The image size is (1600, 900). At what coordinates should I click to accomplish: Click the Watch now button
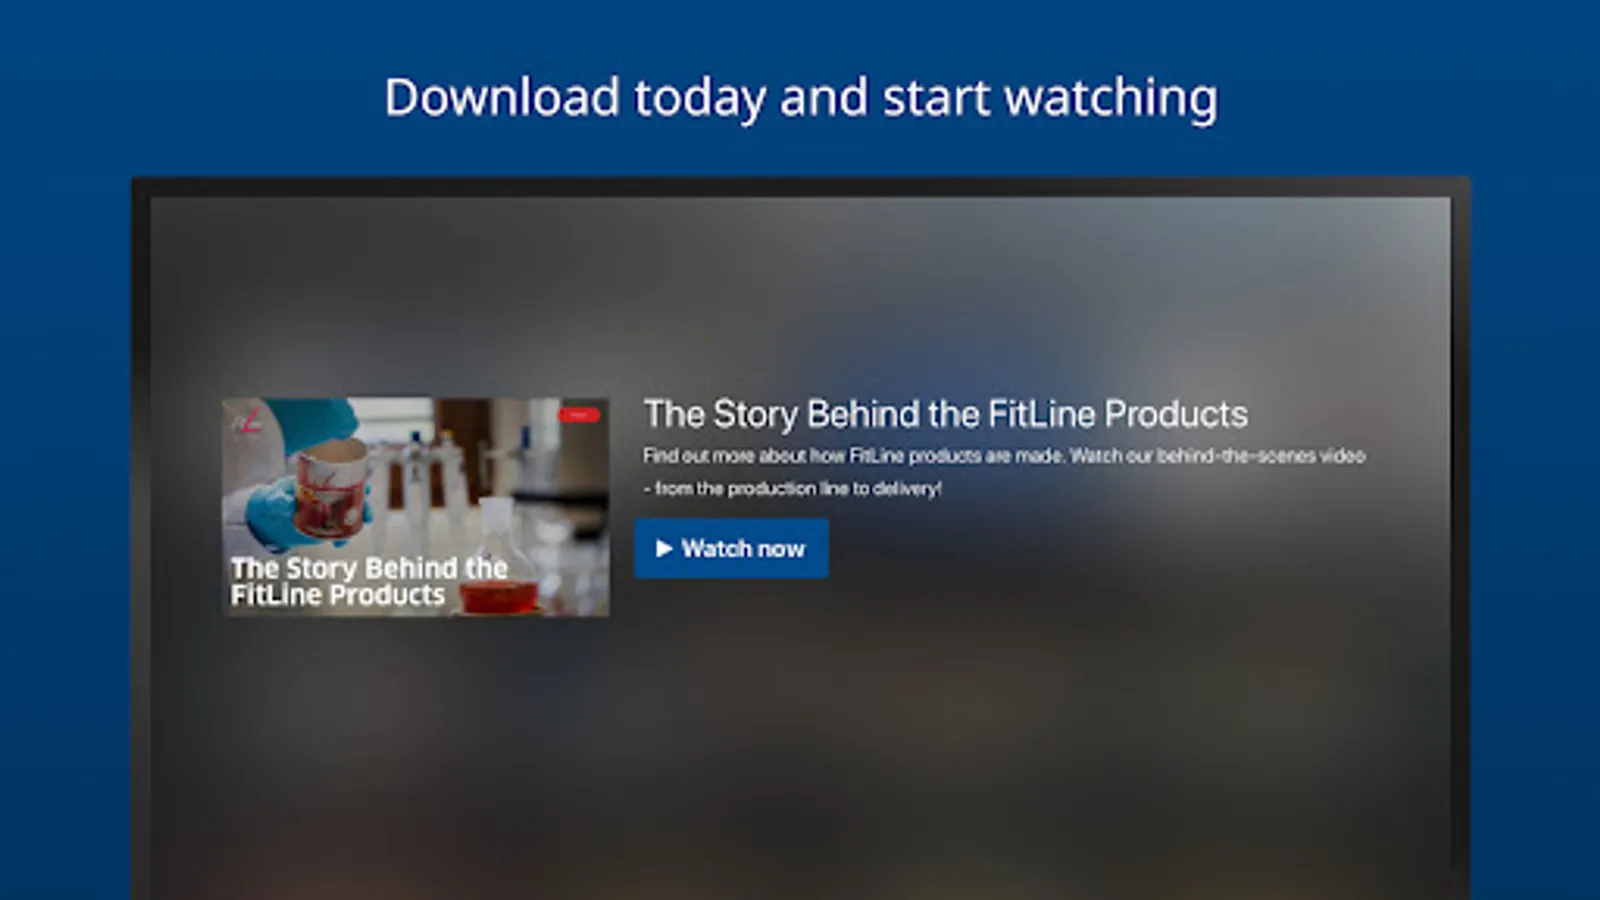(x=731, y=548)
